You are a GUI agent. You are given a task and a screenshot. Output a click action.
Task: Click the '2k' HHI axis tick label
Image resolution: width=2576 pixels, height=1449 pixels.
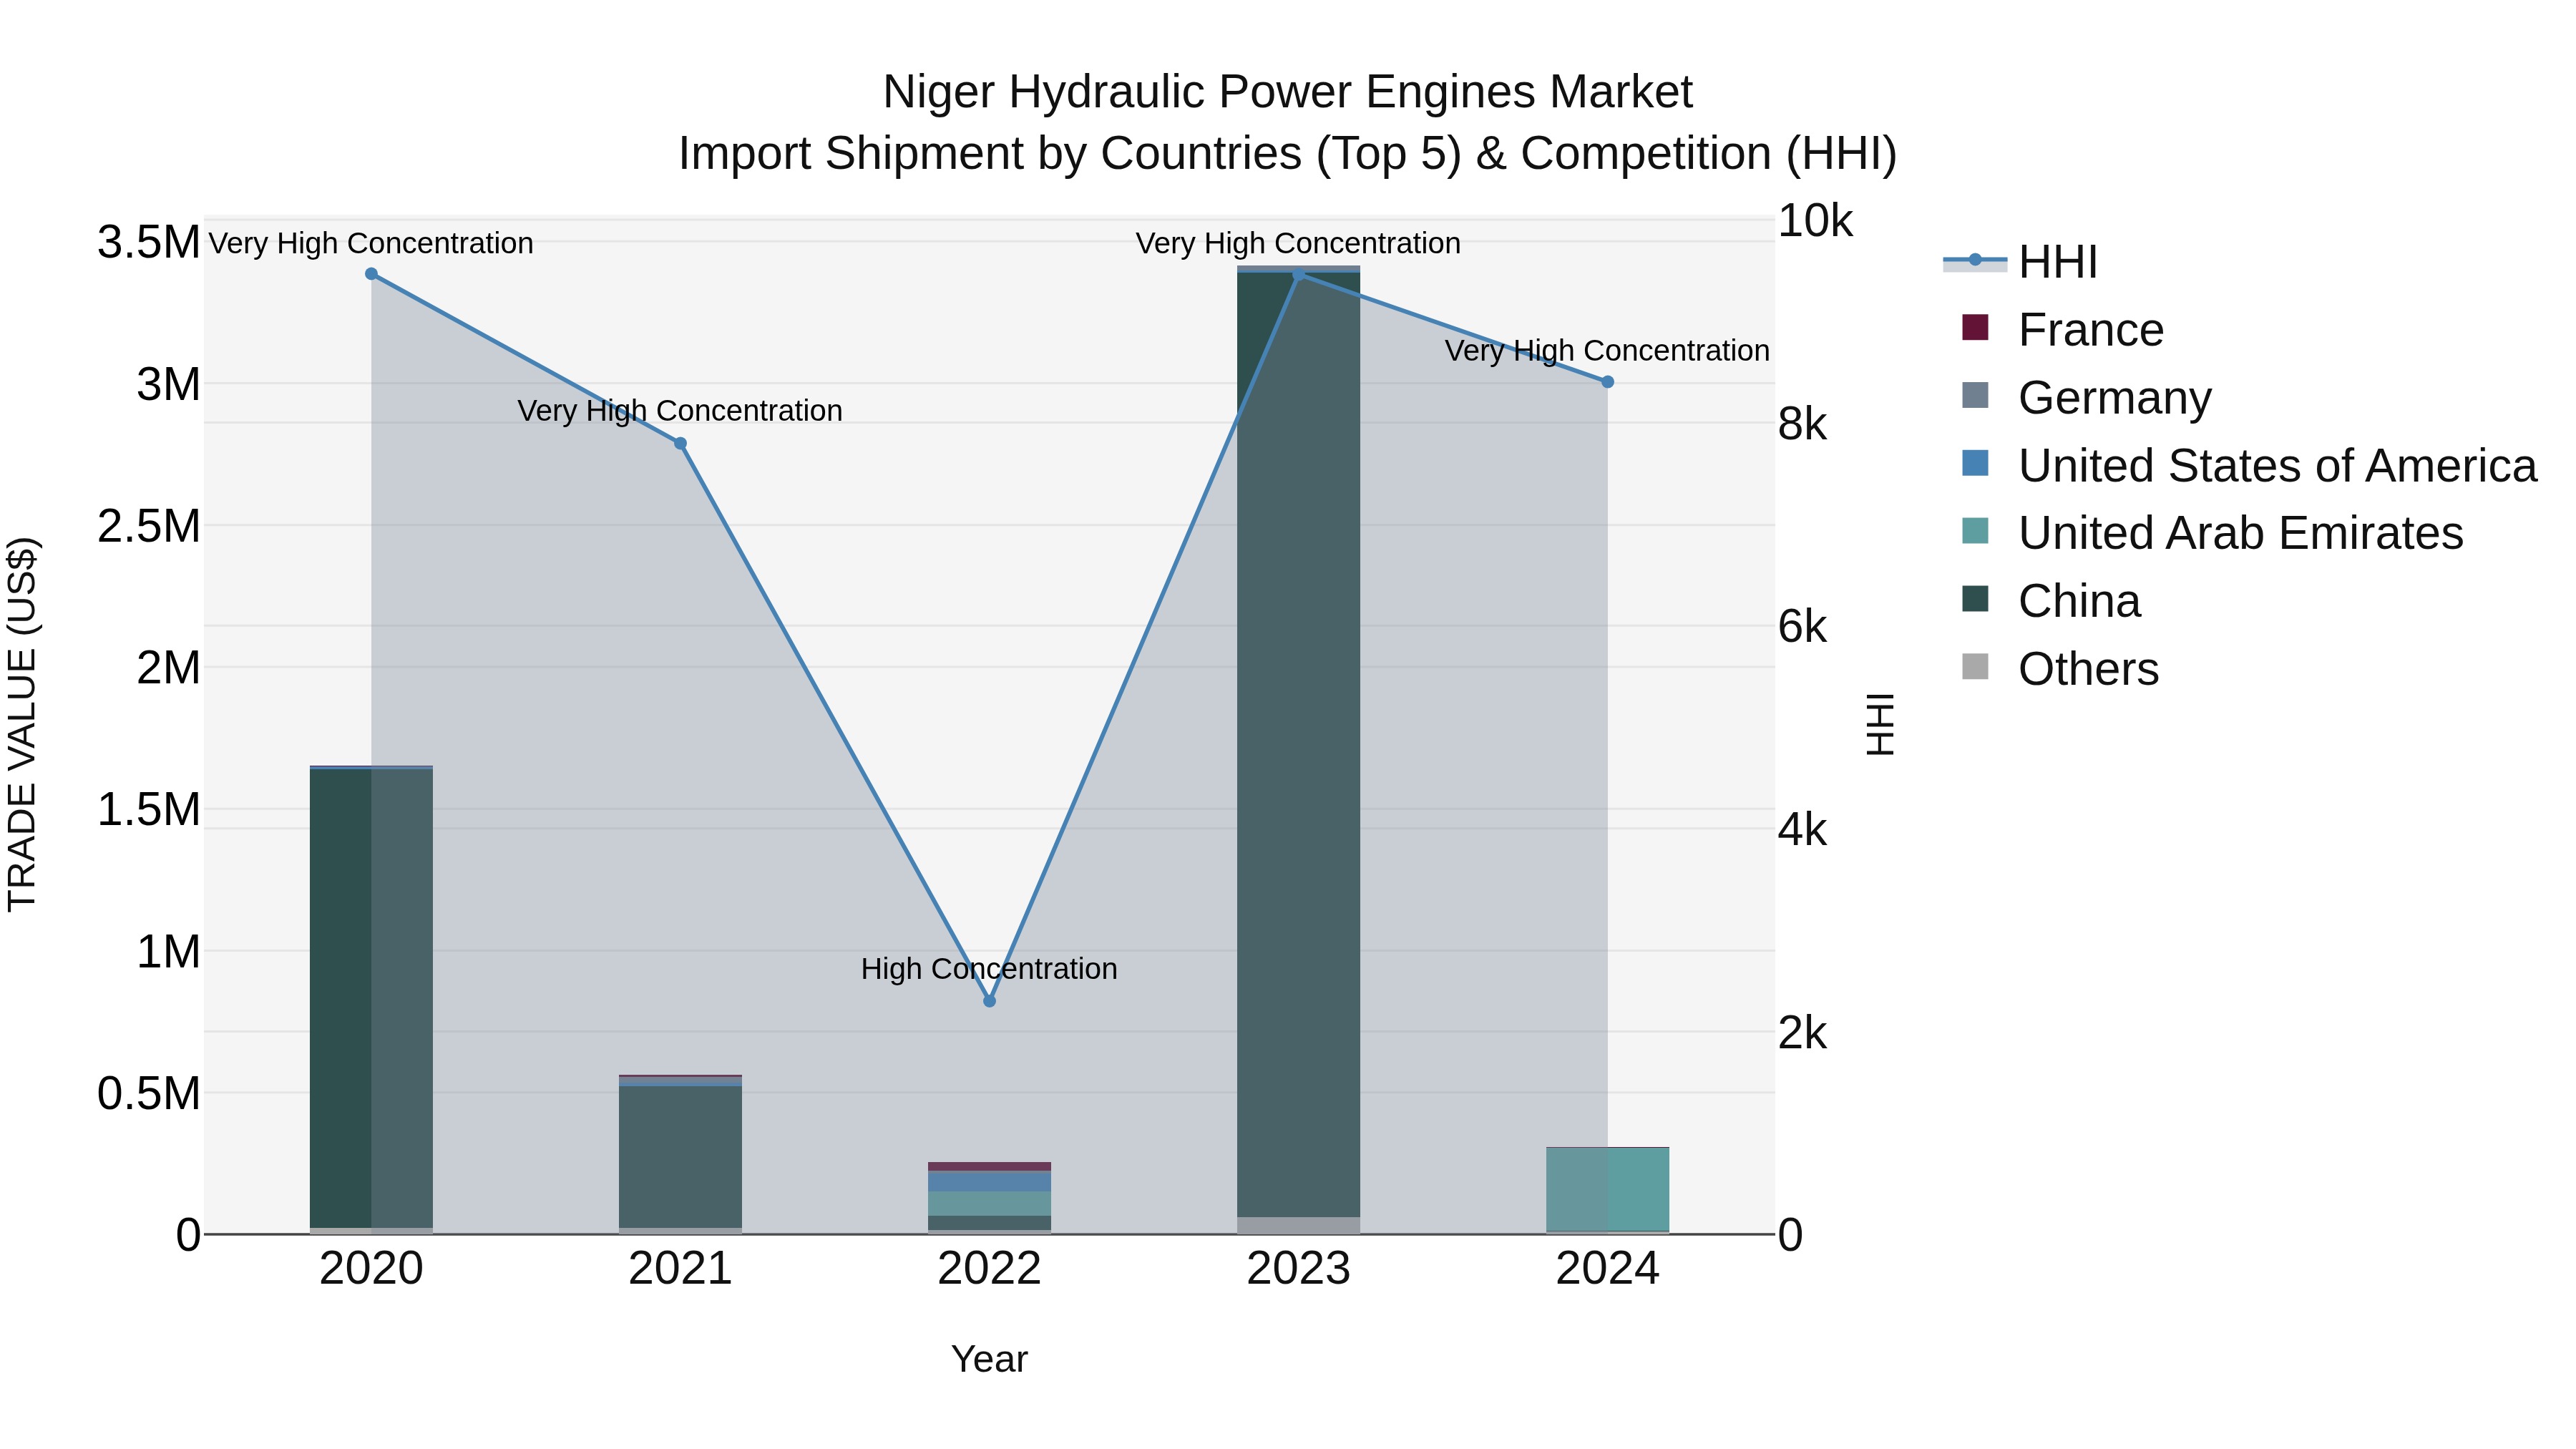tap(1802, 1033)
